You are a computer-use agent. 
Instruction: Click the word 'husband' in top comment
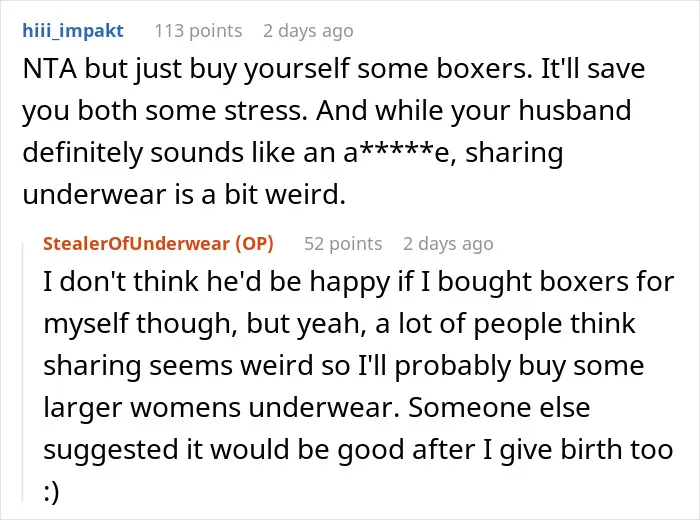click(x=575, y=111)
